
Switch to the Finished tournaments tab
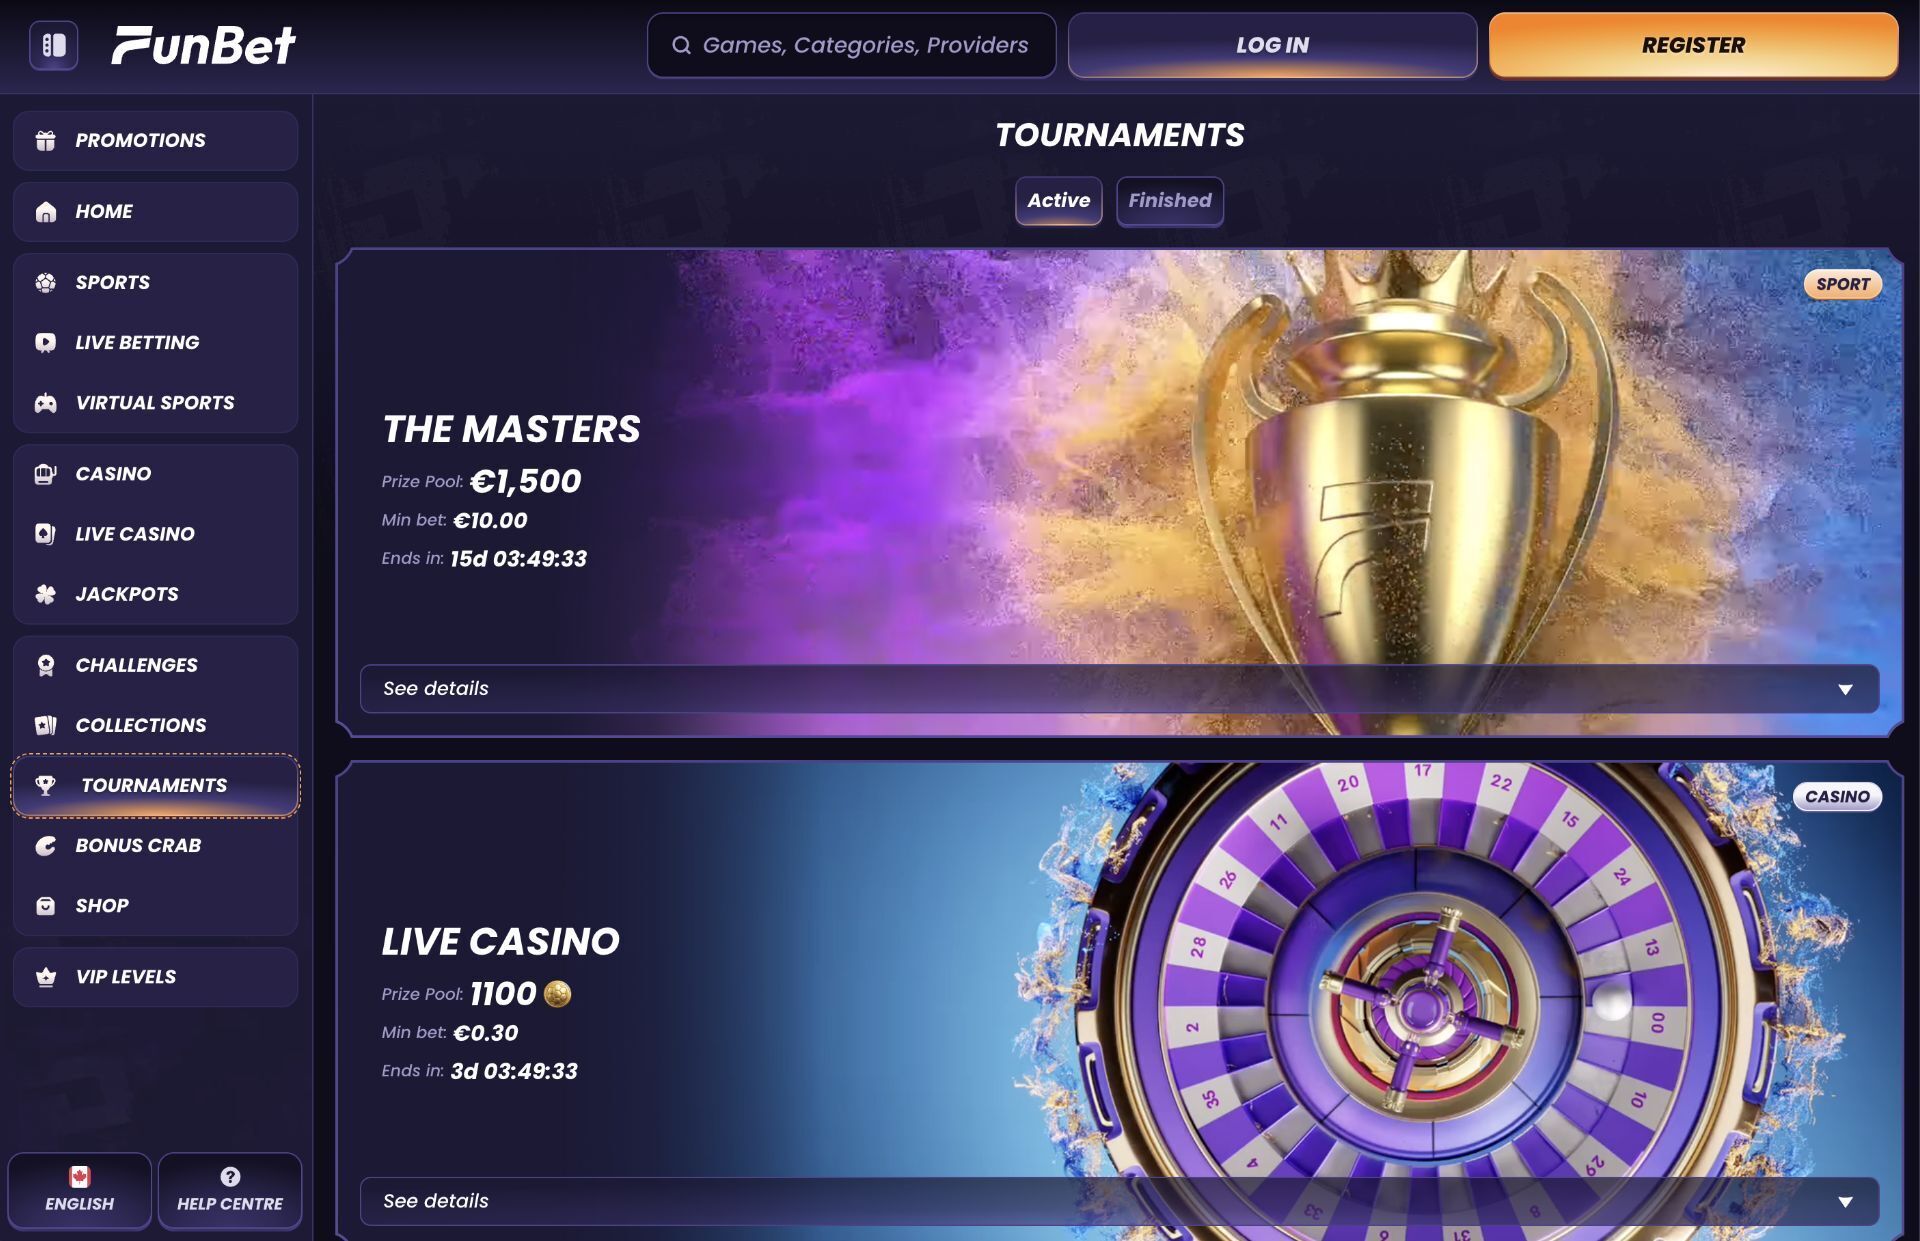pos(1170,201)
